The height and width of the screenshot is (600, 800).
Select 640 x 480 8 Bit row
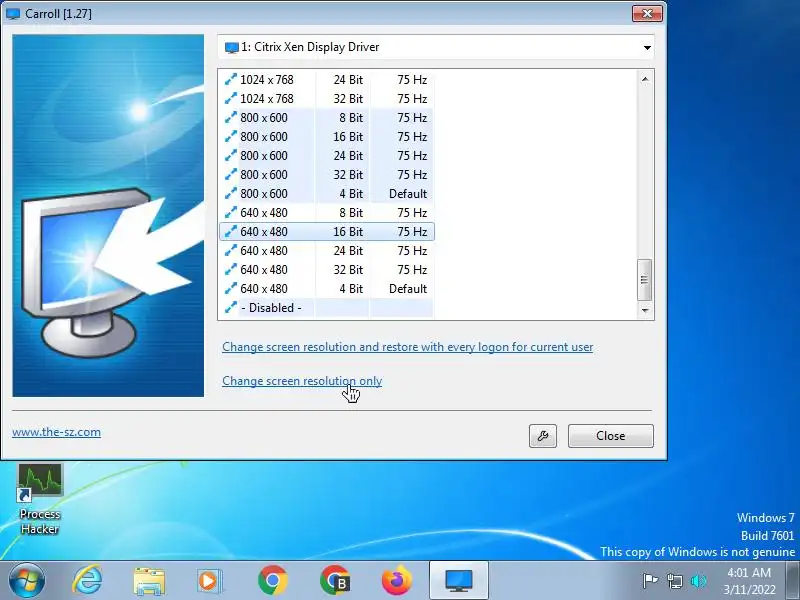(x=327, y=213)
